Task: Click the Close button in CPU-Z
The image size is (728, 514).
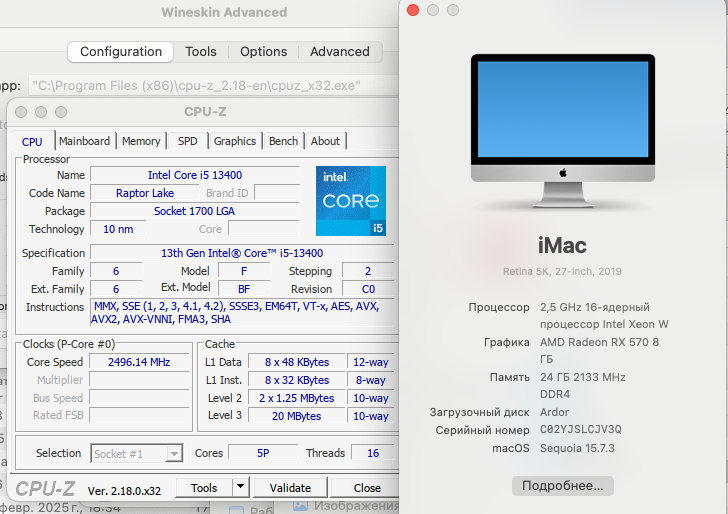Action: pyautogui.click(x=367, y=488)
